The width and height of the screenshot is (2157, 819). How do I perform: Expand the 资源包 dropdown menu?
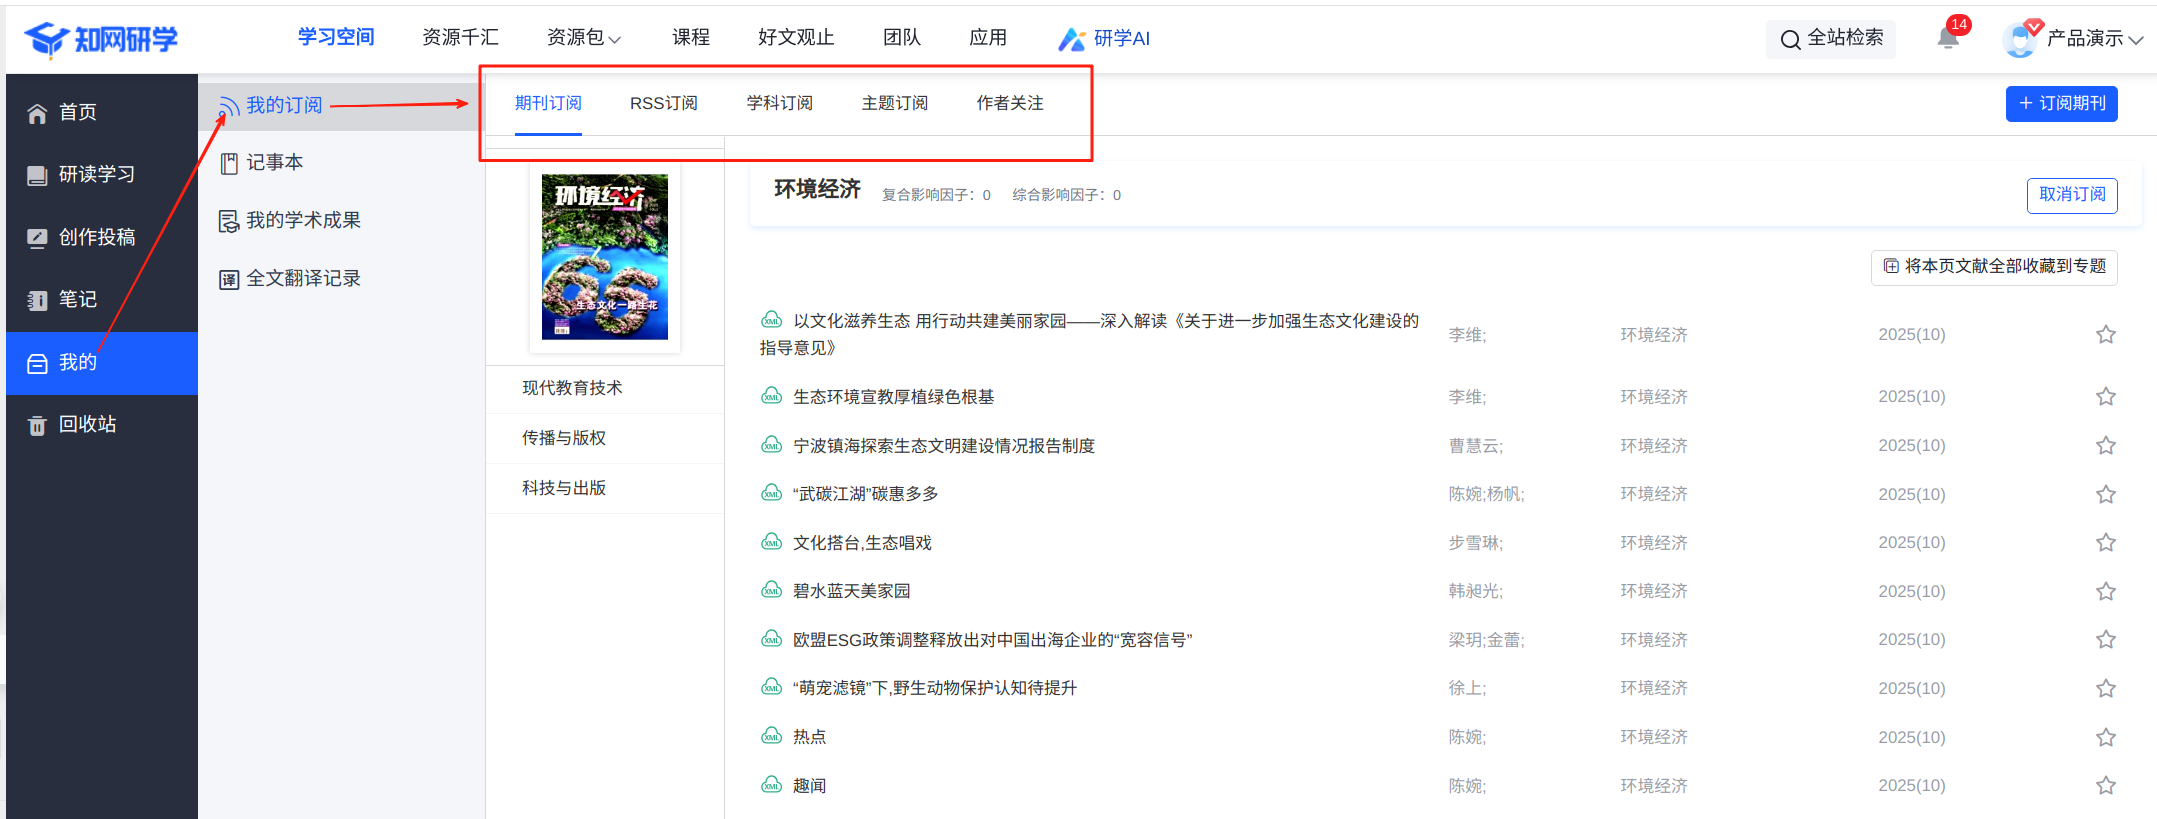[x=584, y=38]
